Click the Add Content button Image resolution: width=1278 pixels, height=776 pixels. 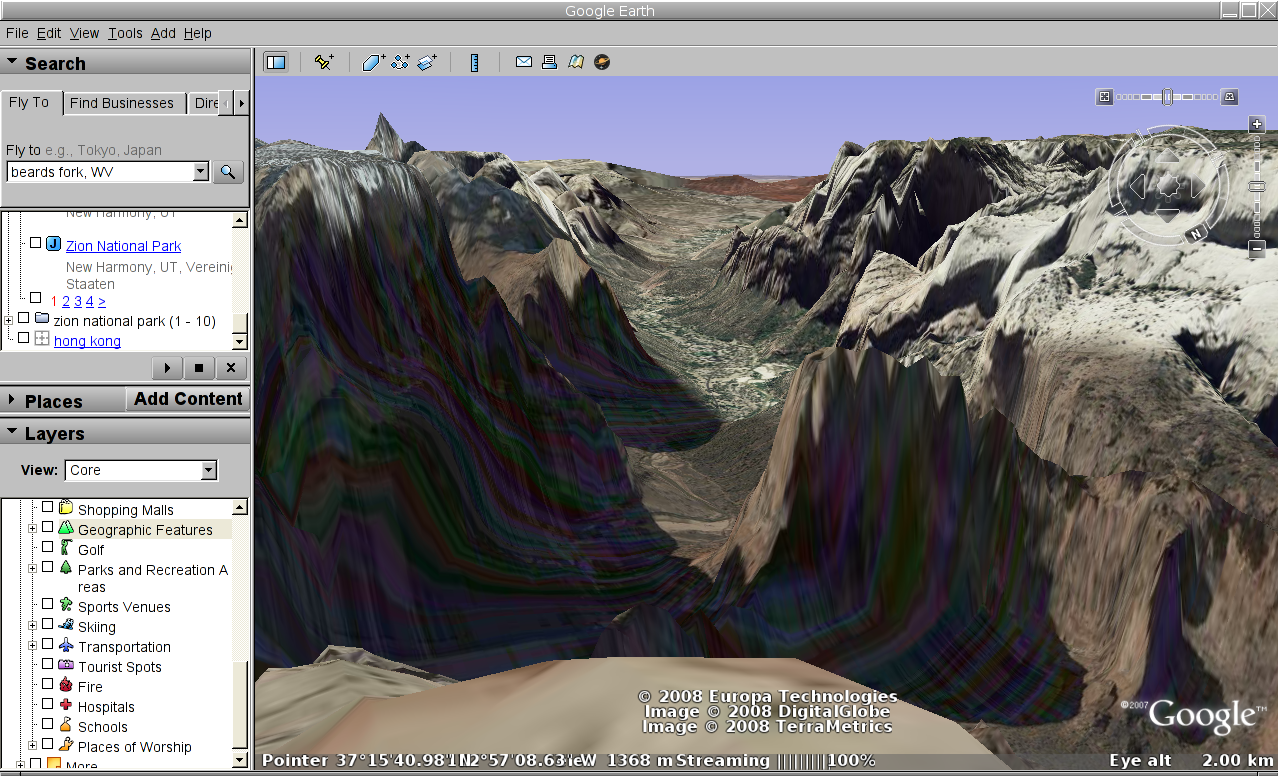pos(188,399)
